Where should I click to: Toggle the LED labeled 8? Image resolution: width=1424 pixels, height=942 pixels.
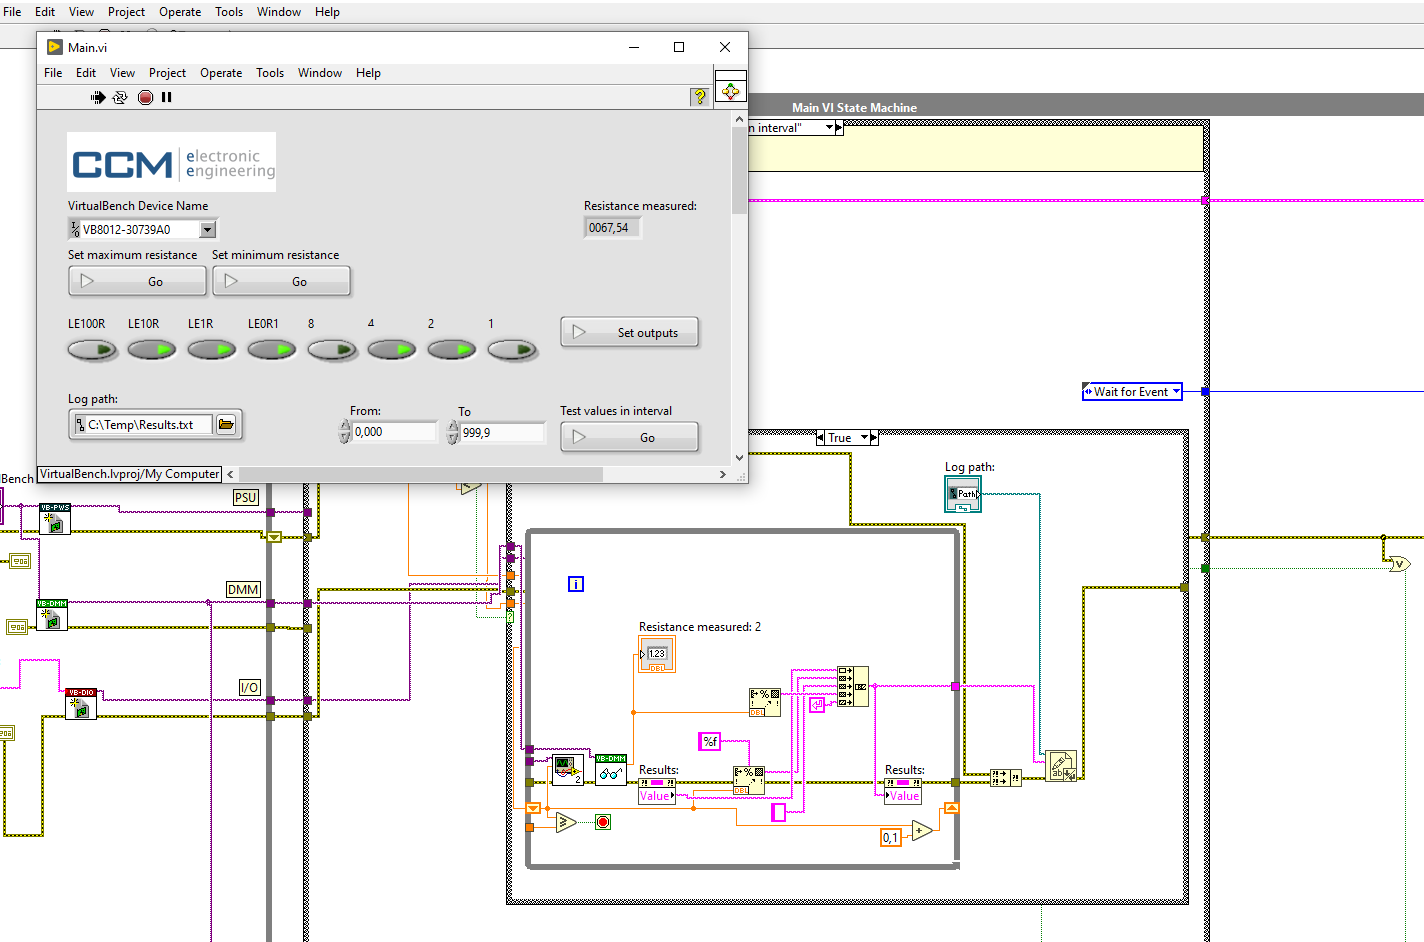click(332, 350)
